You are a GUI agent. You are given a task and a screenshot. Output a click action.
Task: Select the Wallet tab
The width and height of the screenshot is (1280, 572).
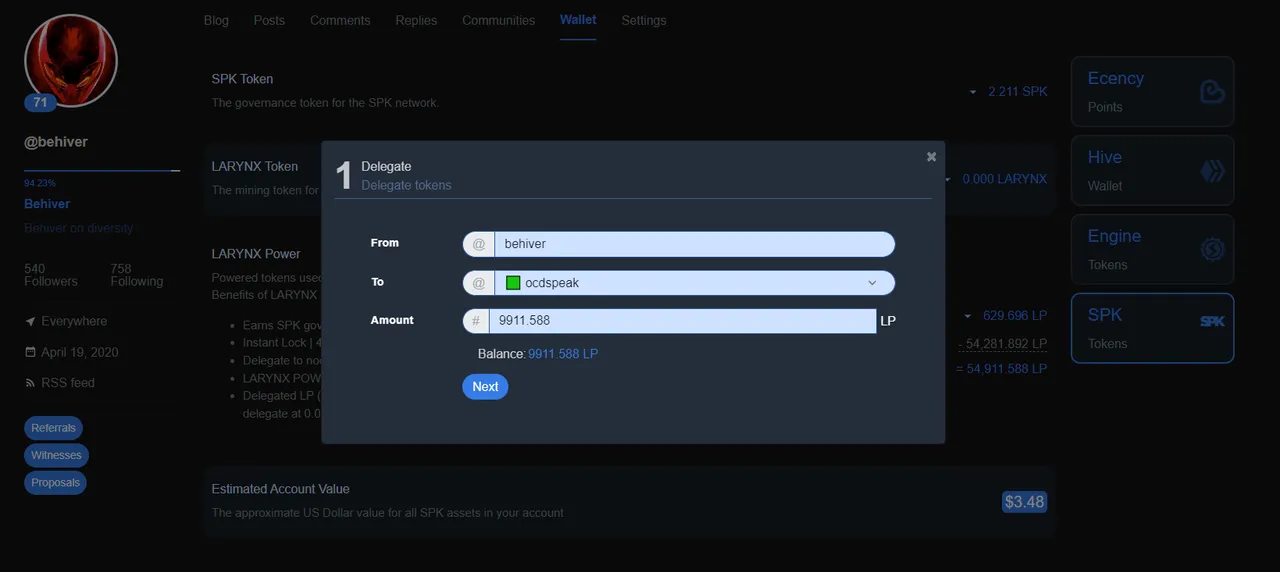578,20
